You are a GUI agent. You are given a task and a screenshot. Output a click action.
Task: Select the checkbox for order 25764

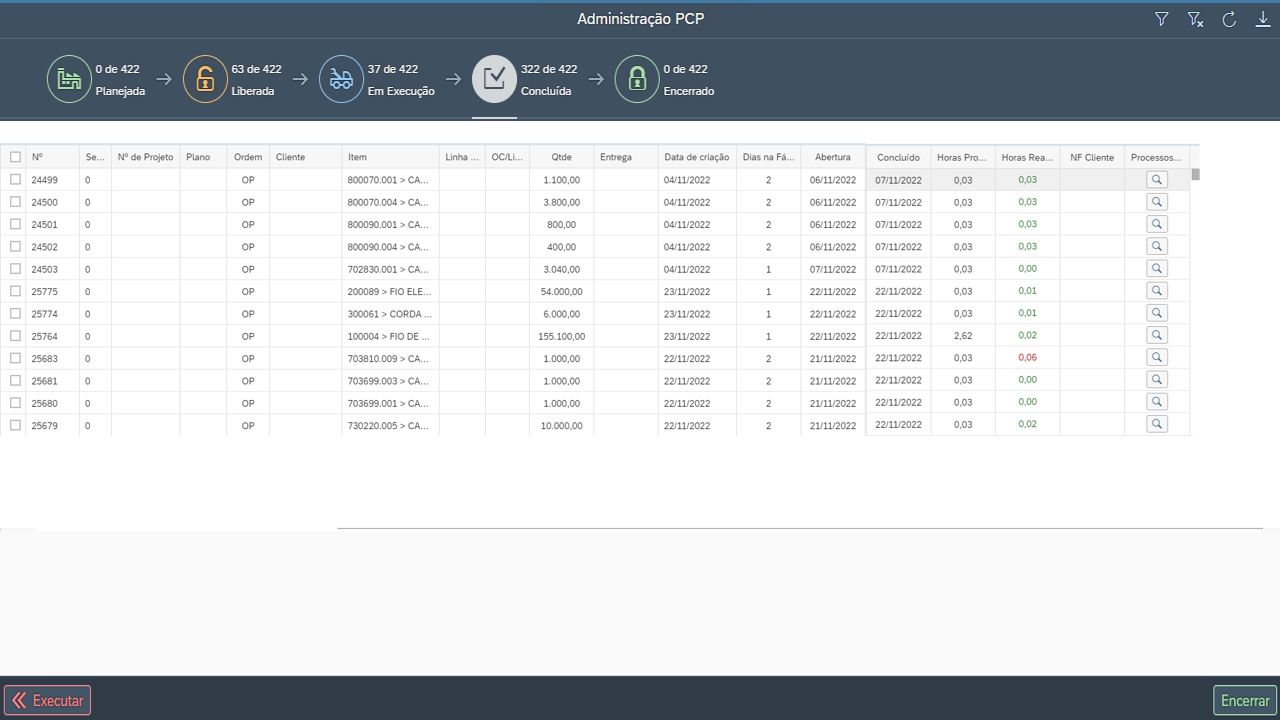pyautogui.click(x=15, y=336)
